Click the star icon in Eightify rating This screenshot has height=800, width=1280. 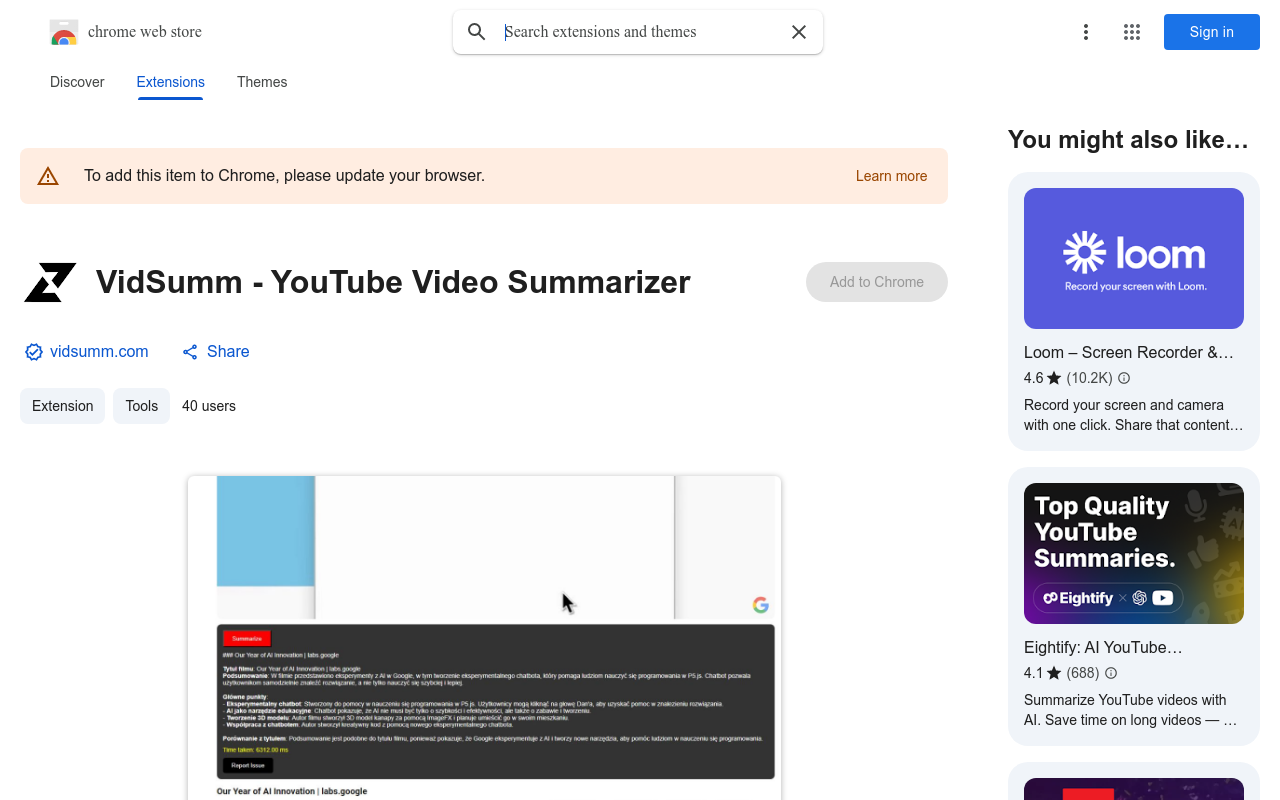(x=1054, y=673)
